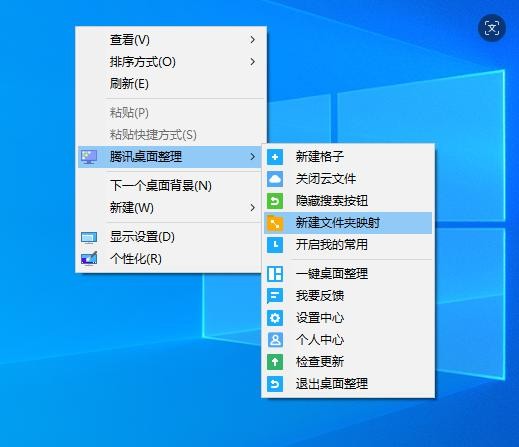Choose 开启我的常用

(x=348, y=245)
